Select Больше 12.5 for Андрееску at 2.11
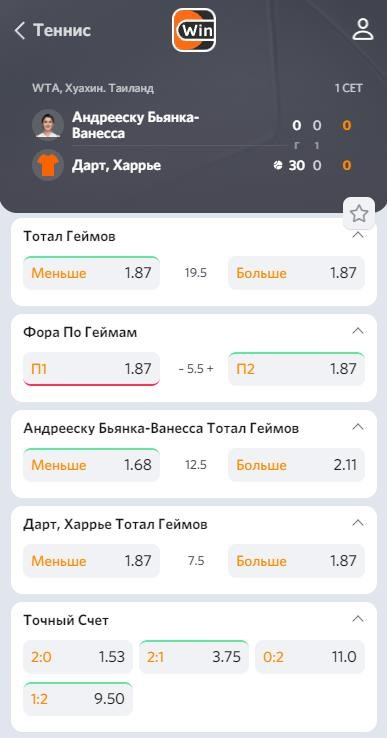This screenshot has height=738, width=387. pyautogui.click(x=297, y=465)
